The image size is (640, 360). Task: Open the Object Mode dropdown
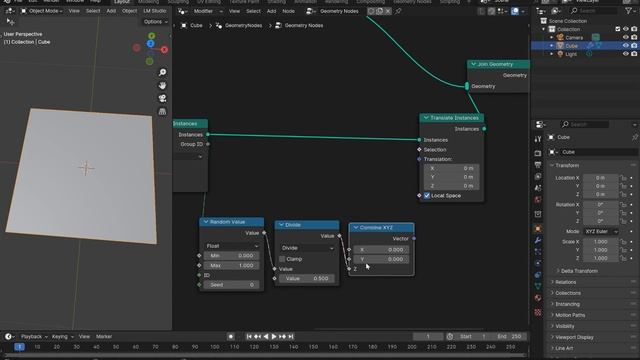(42, 11)
